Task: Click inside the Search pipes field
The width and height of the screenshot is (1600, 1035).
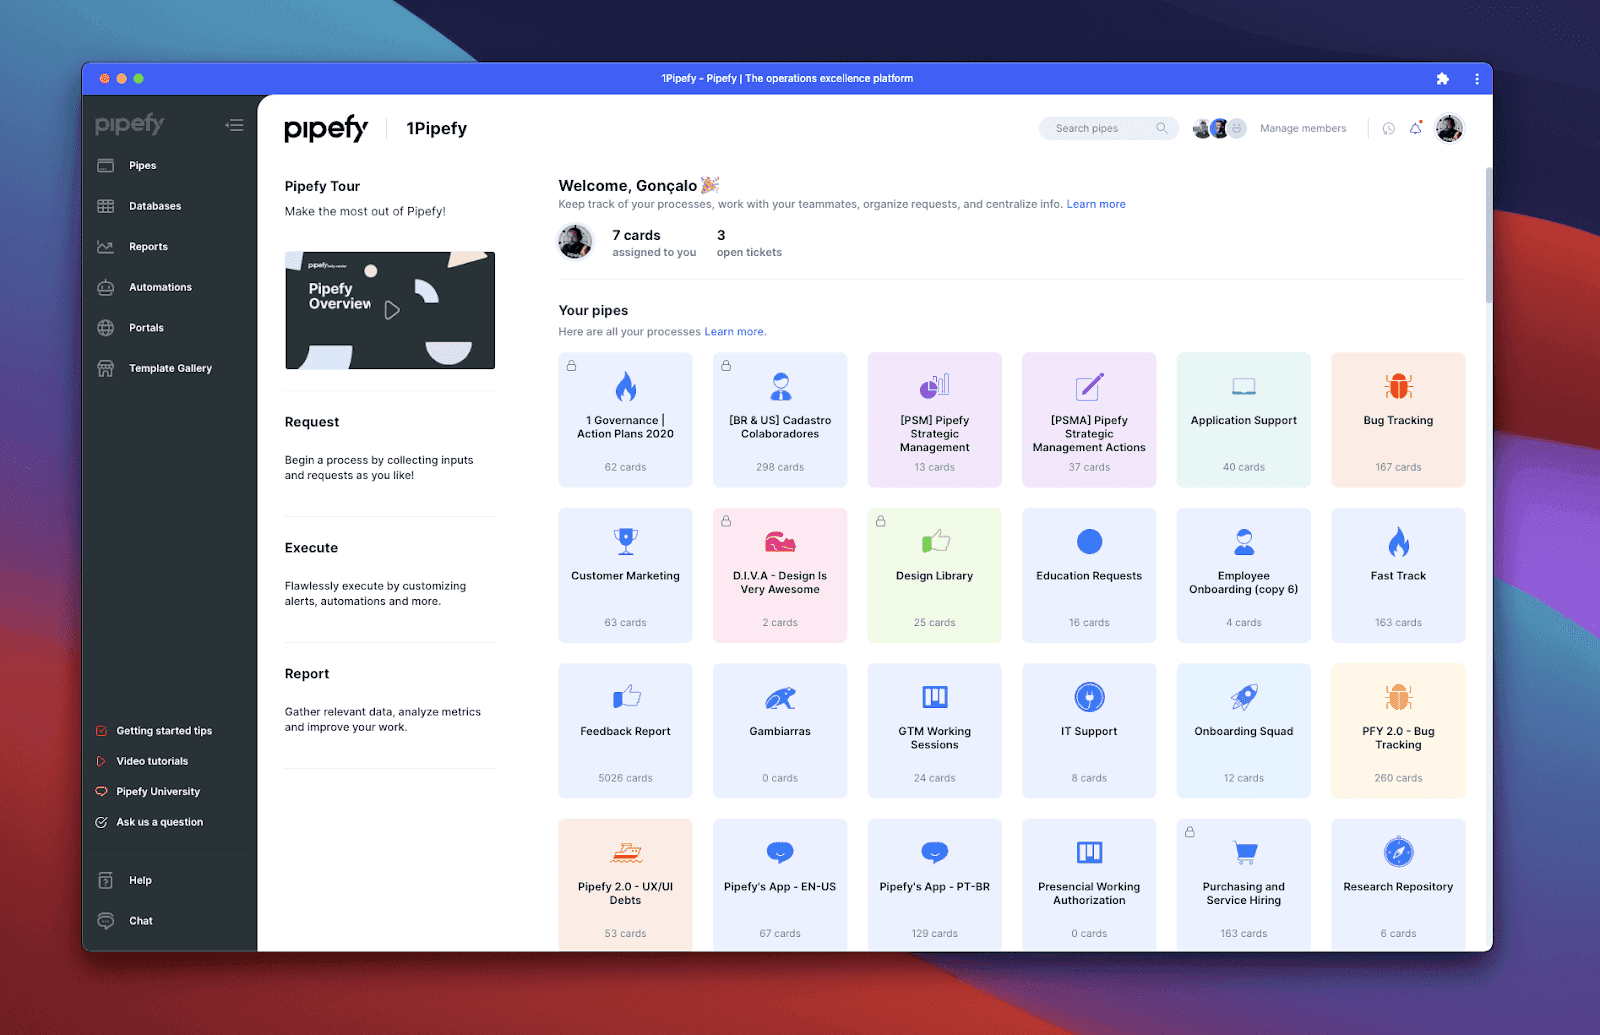Action: [x=1098, y=128]
